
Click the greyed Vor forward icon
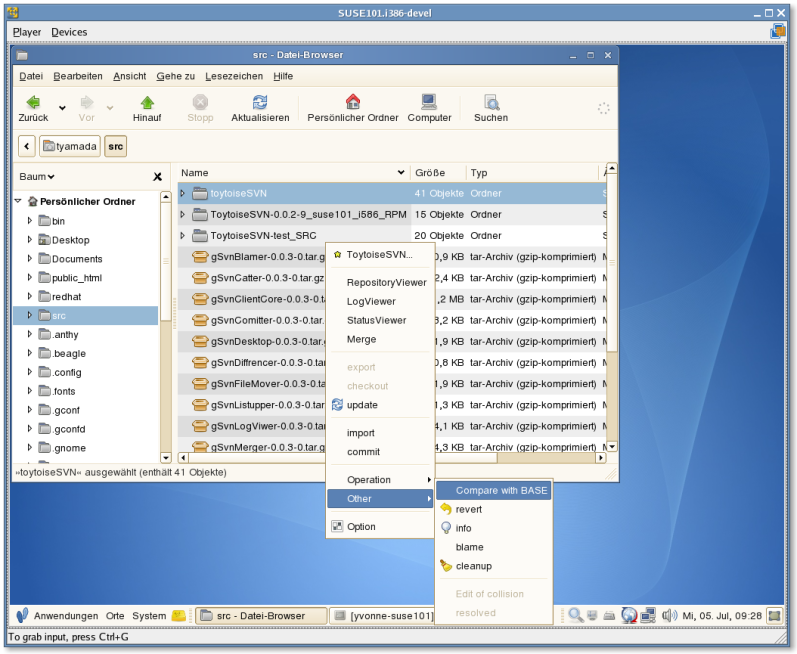(87, 102)
